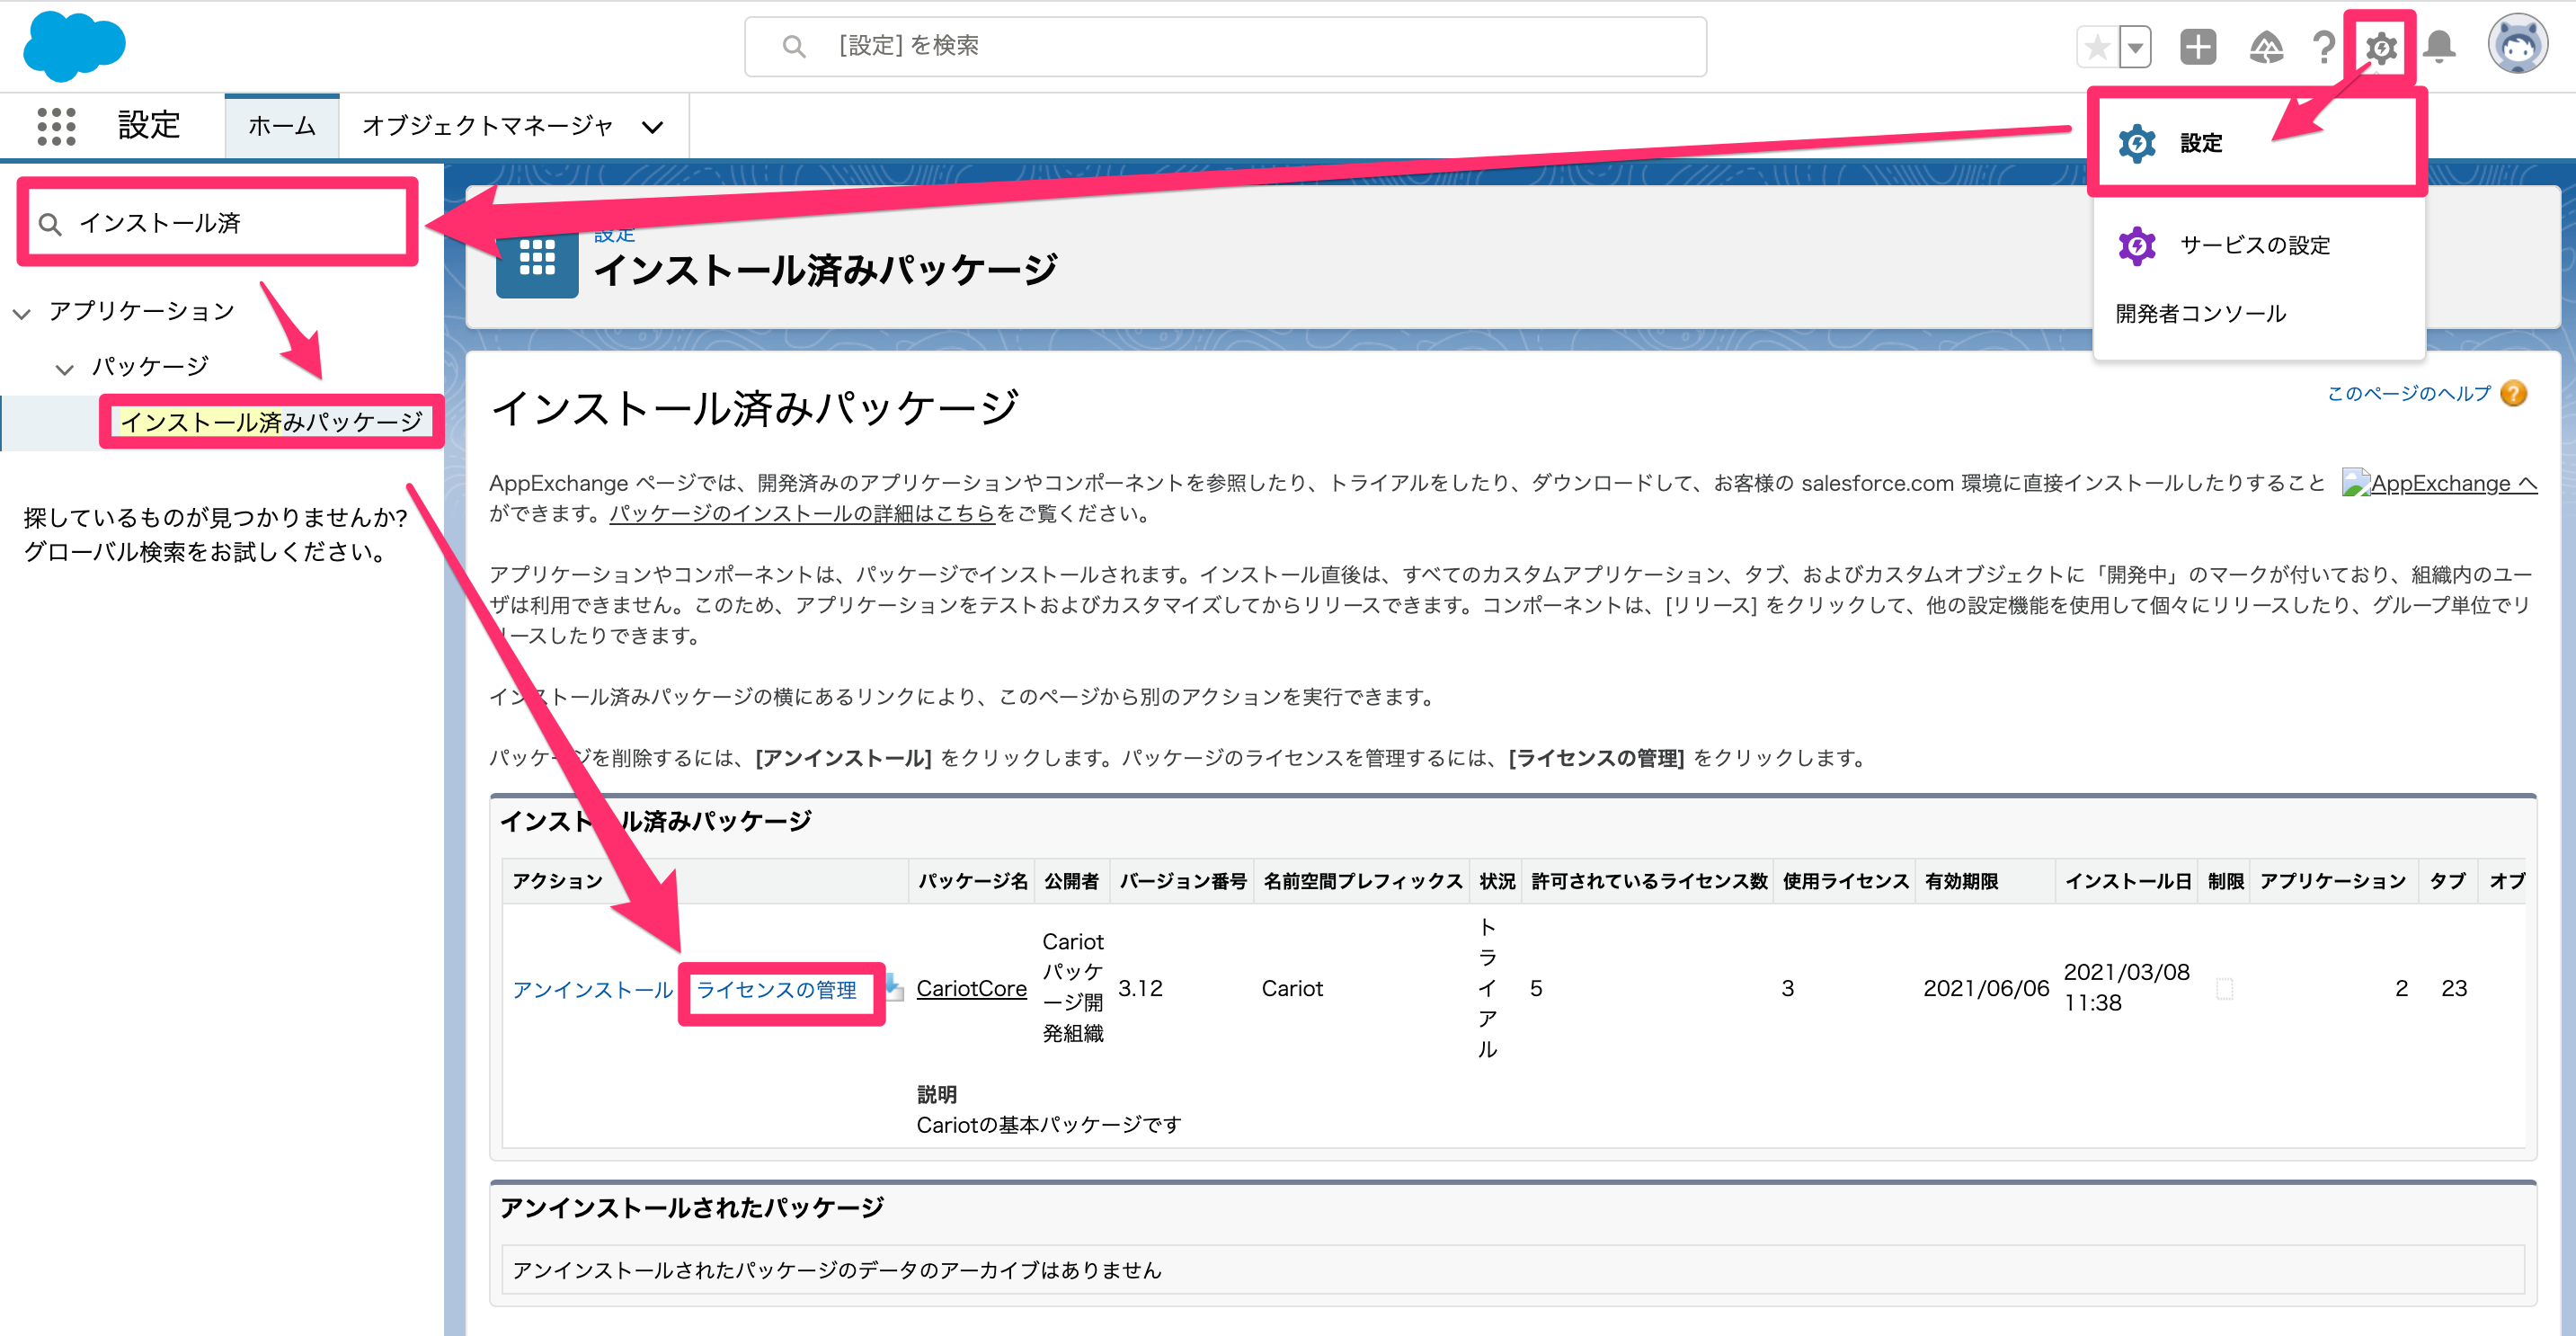Open the オブジェクトマネージャ tab
The height and width of the screenshot is (1336, 2576).
pyautogui.click(x=487, y=126)
